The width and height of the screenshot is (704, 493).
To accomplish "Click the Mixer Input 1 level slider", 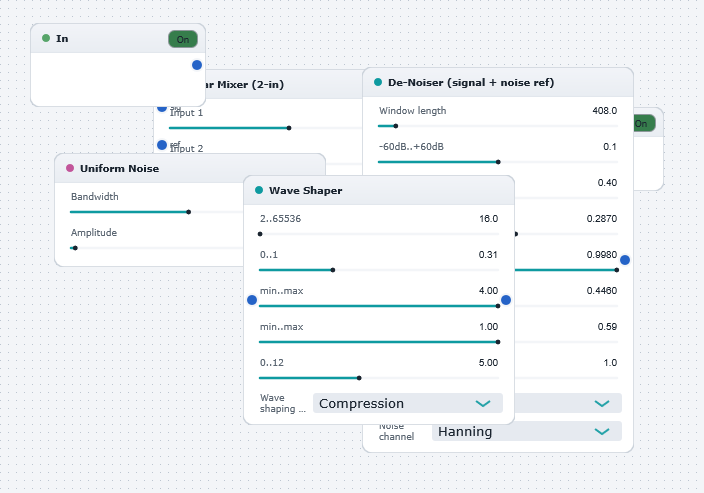I will point(265,128).
